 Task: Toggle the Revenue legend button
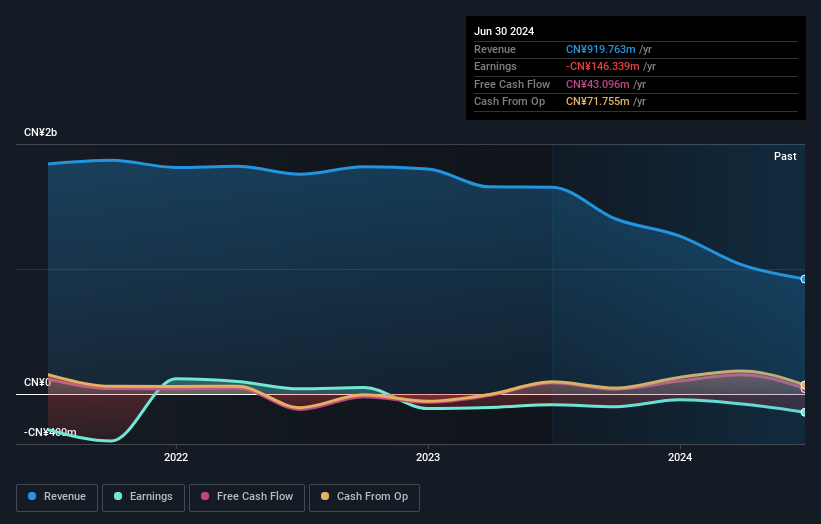[57, 497]
